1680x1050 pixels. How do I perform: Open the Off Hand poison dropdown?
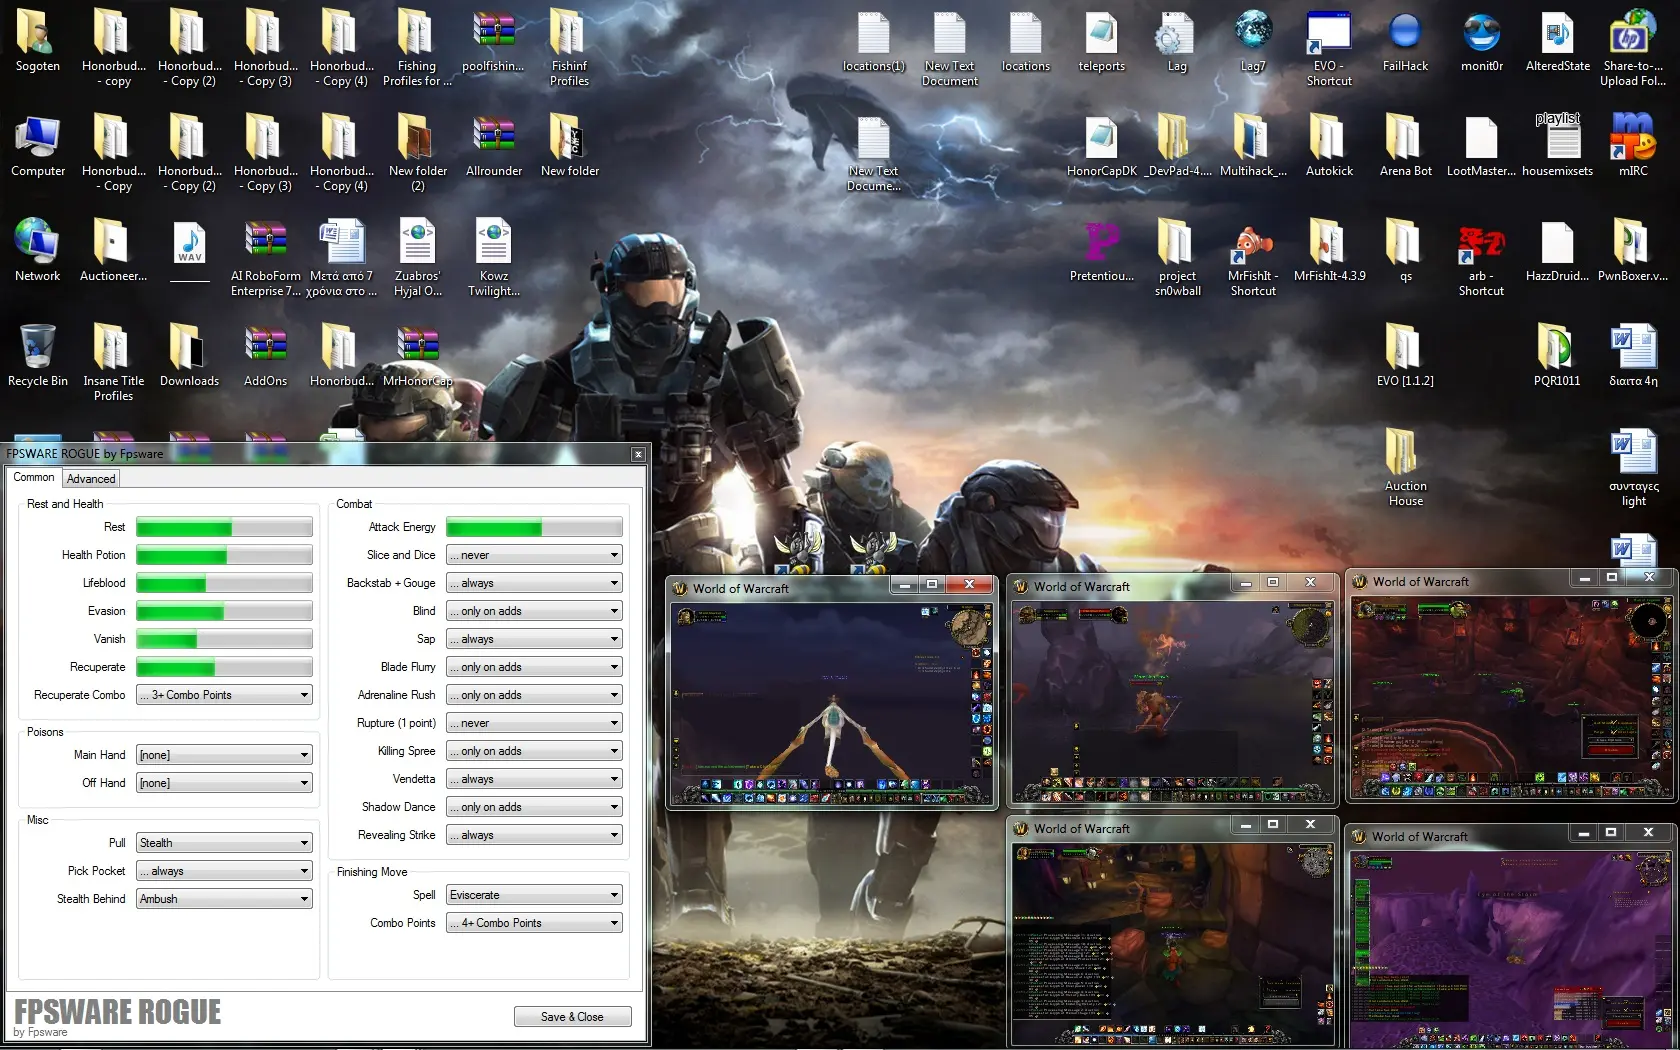pos(224,783)
